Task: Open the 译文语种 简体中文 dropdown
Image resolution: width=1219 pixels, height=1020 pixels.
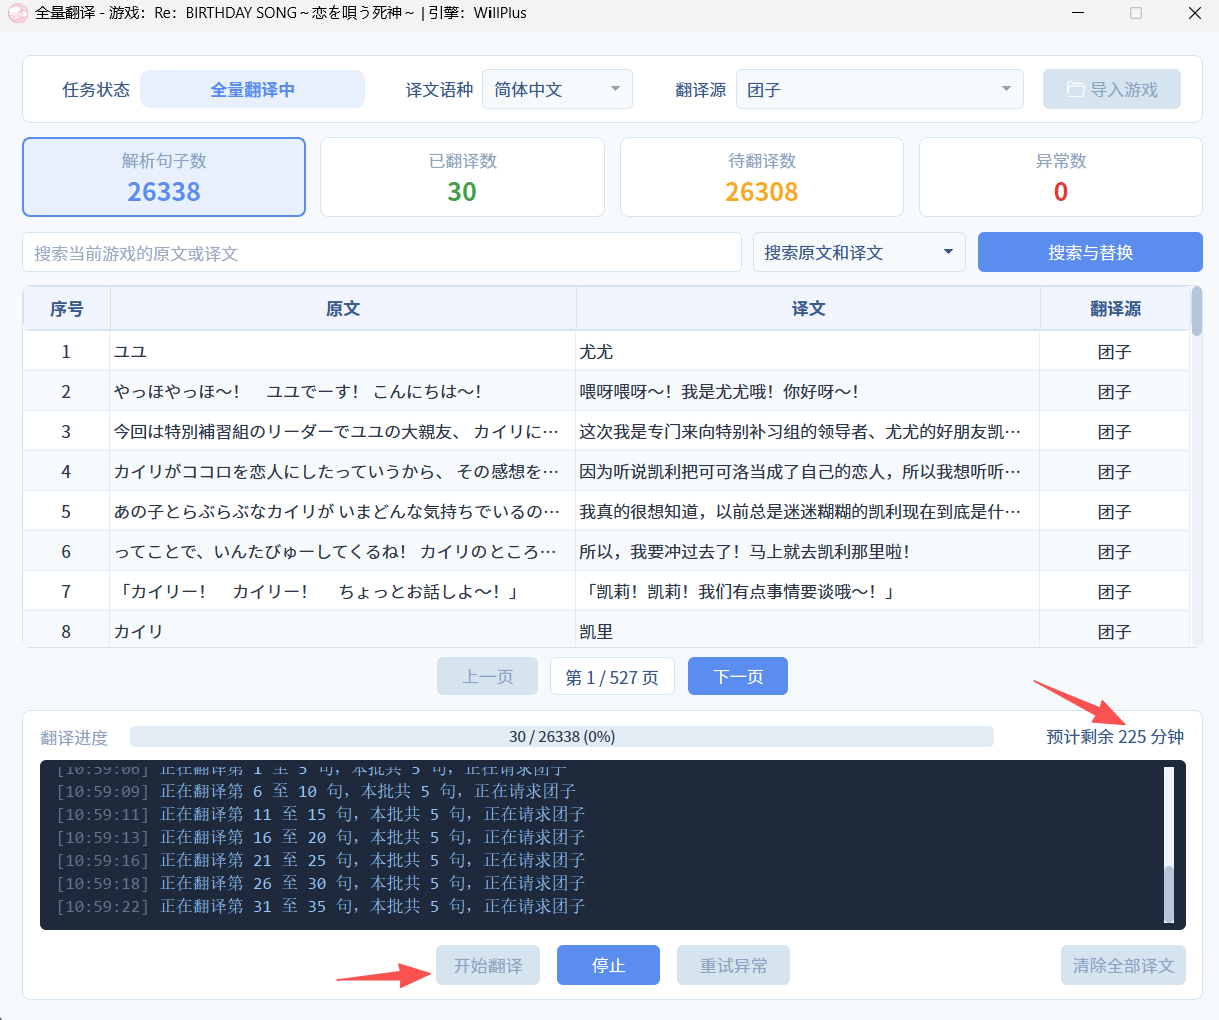Action: (x=557, y=89)
